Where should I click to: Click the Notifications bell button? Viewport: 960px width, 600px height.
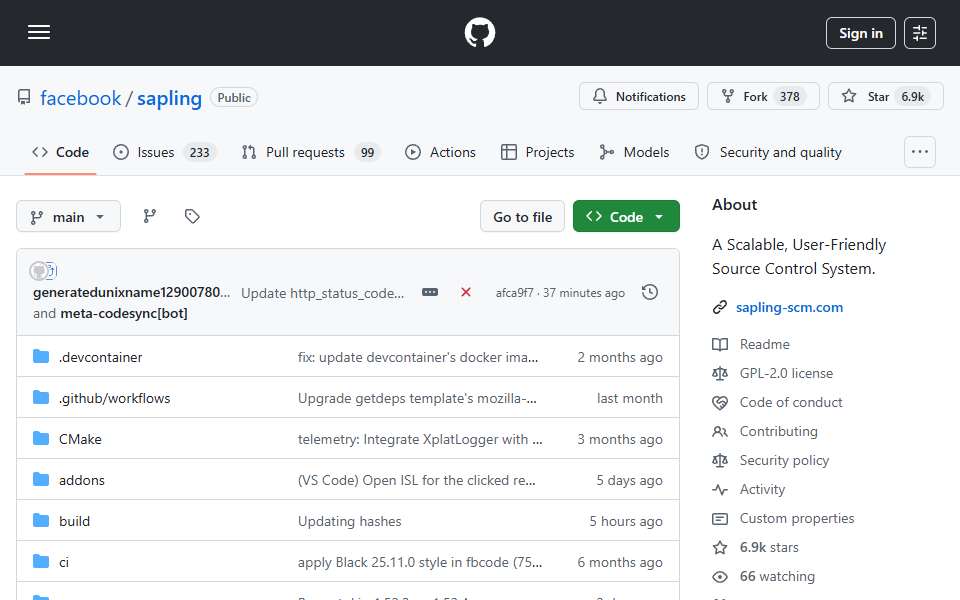pos(639,96)
